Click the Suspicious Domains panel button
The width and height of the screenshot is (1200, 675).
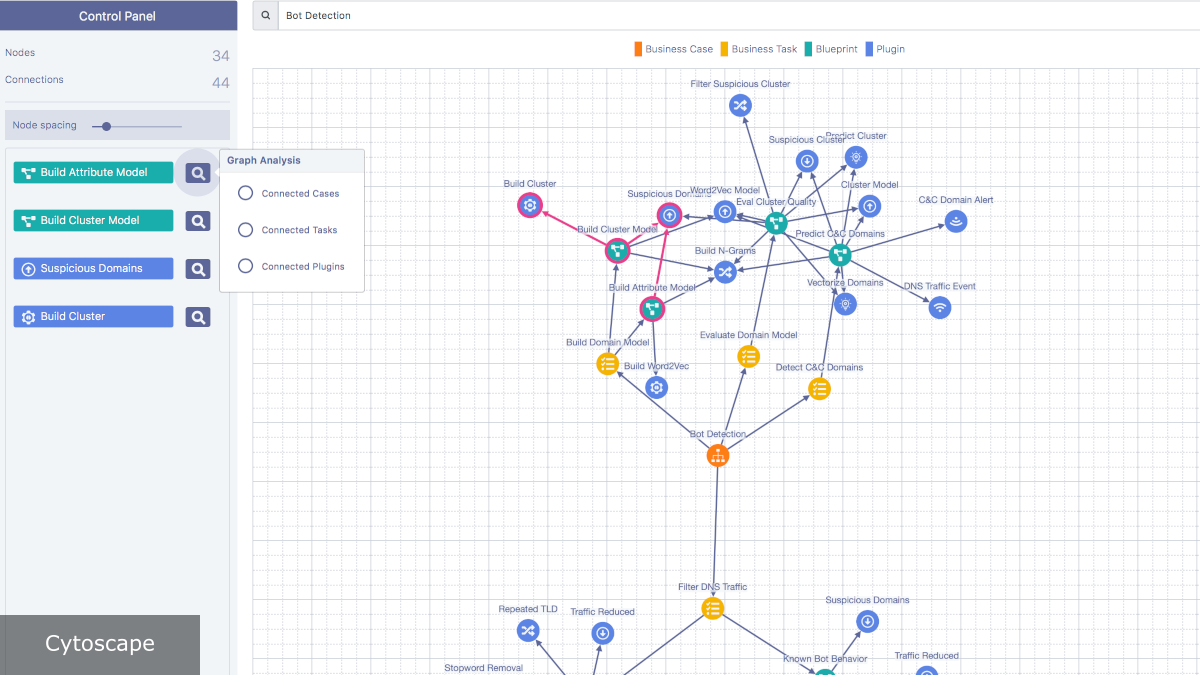click(x=93, y=268)
